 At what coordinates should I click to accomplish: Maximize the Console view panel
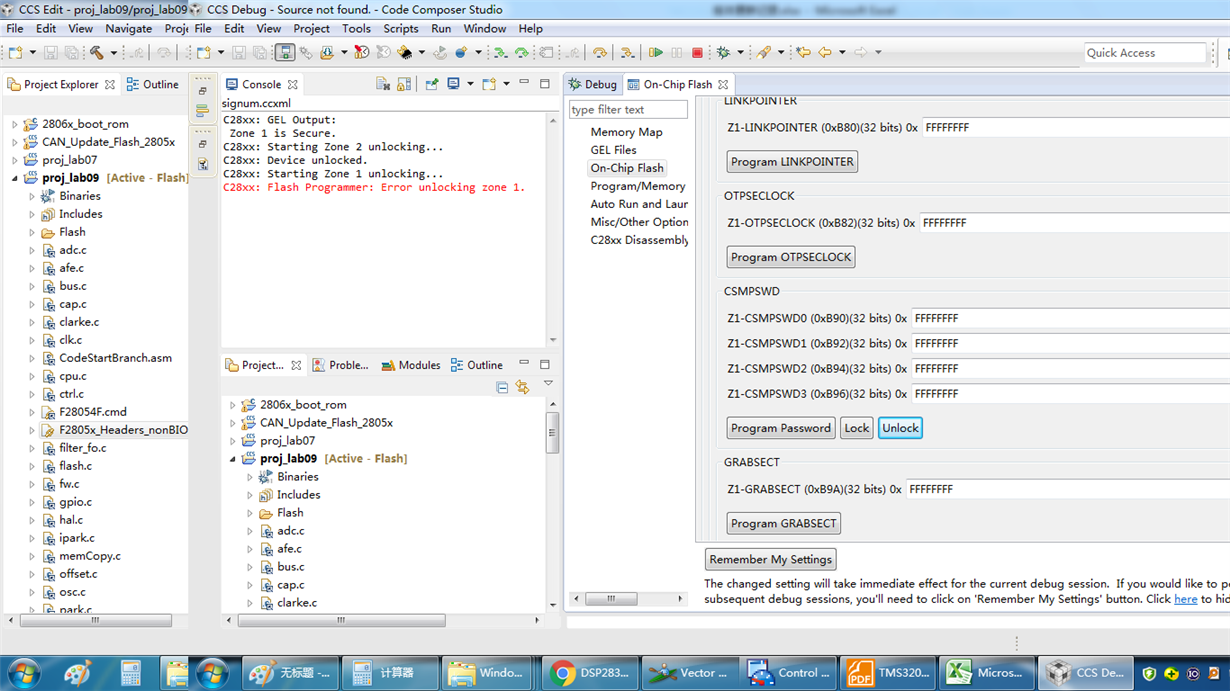(x=545, y=84)
